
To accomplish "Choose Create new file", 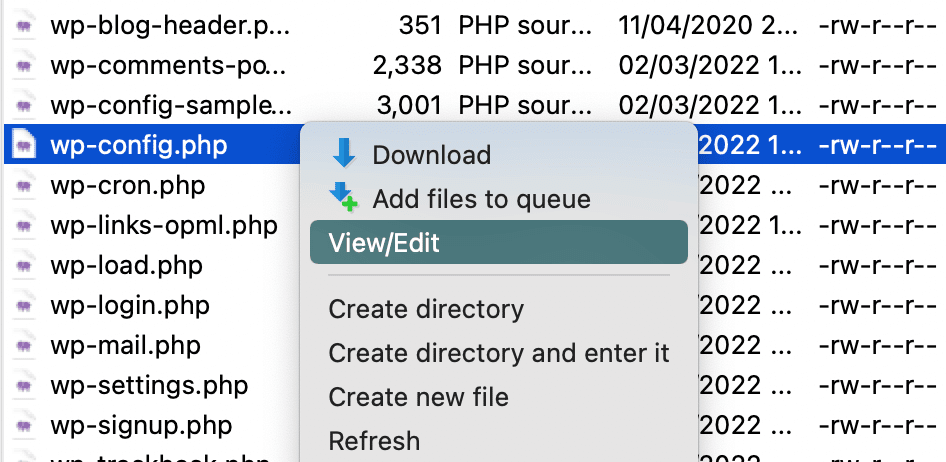I will pyautogui.click(x=498, y=397).
